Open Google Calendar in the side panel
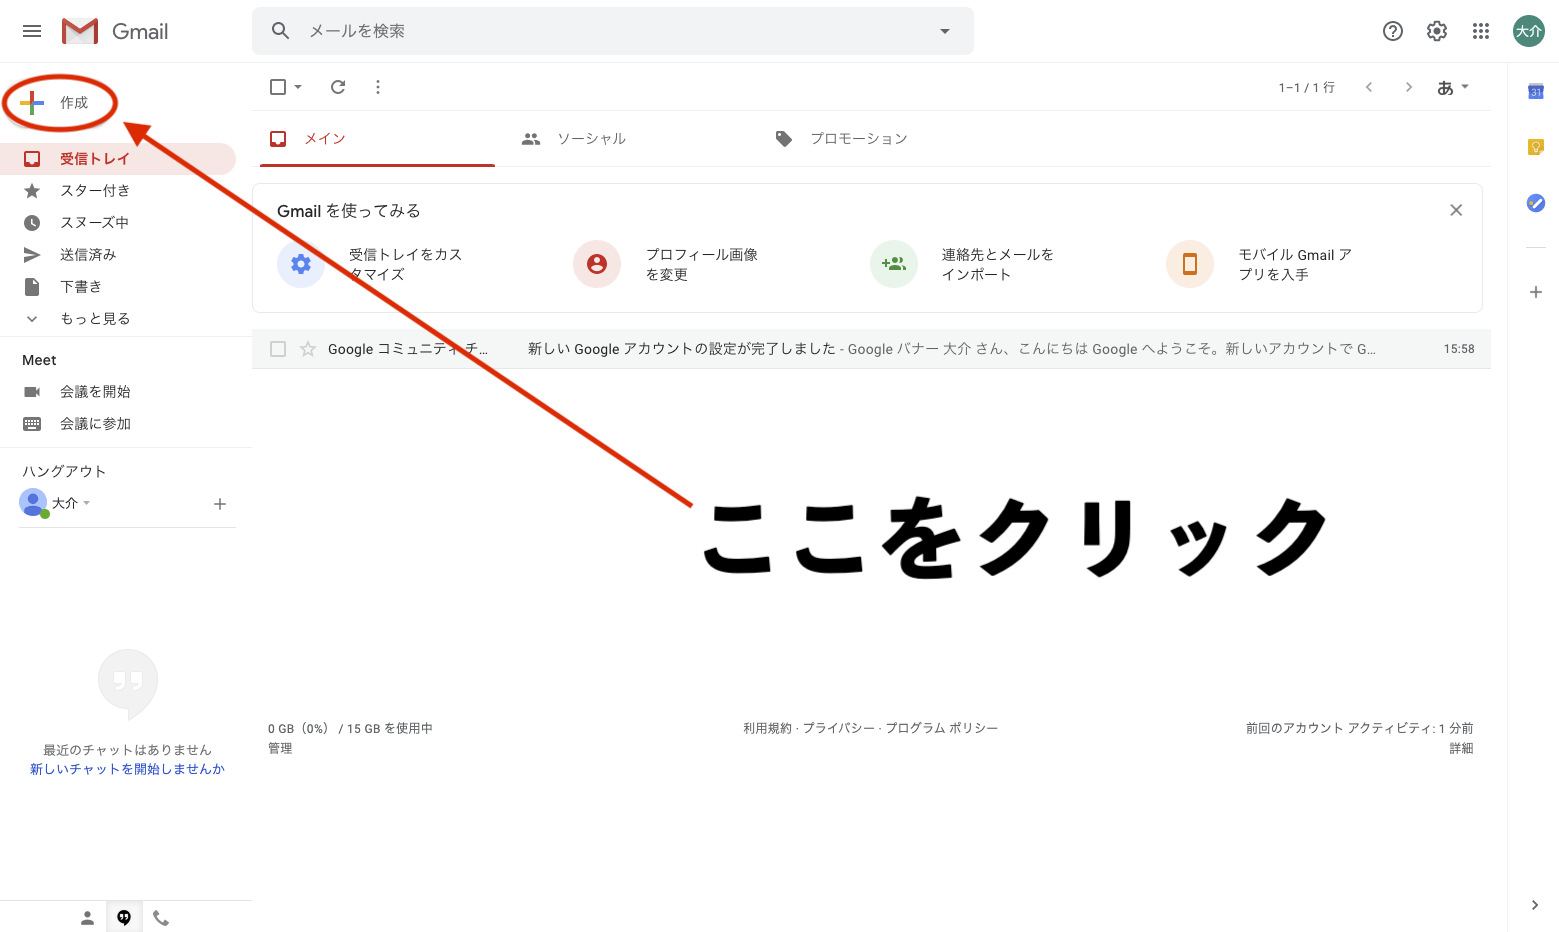The width and height of the screenshot is (1559, 932). coord(1534,91)
